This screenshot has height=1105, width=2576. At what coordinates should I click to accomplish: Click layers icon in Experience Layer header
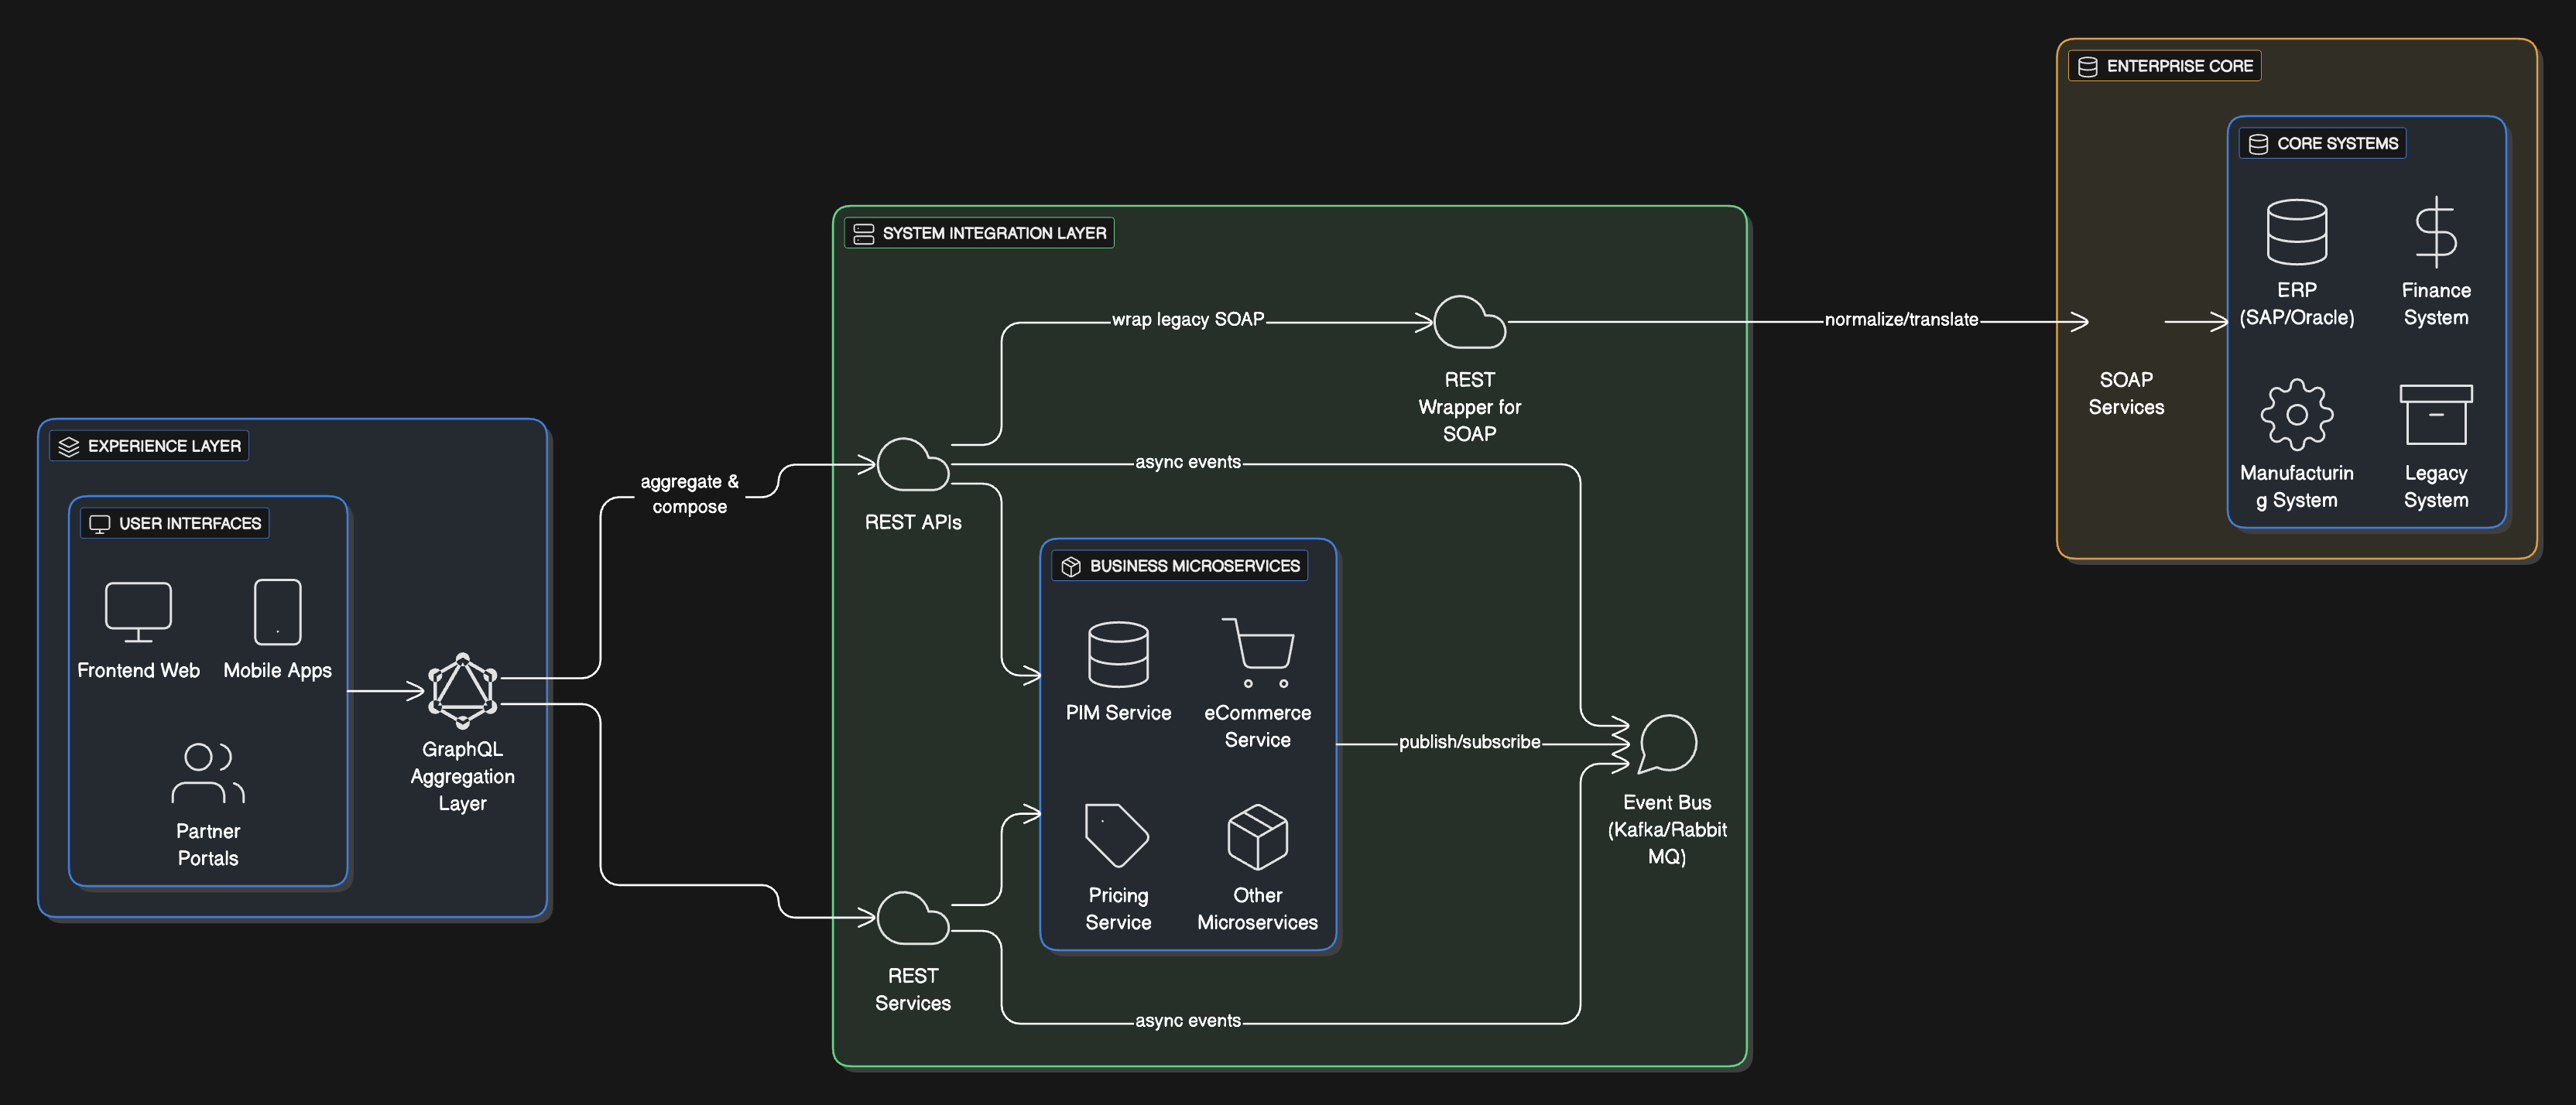68,446
